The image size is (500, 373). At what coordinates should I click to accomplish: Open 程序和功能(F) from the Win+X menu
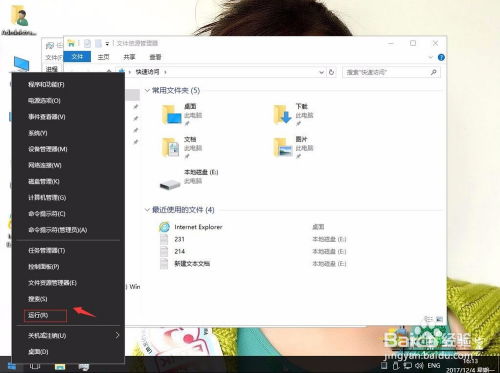pyautogui.click(x=46, y=84)
